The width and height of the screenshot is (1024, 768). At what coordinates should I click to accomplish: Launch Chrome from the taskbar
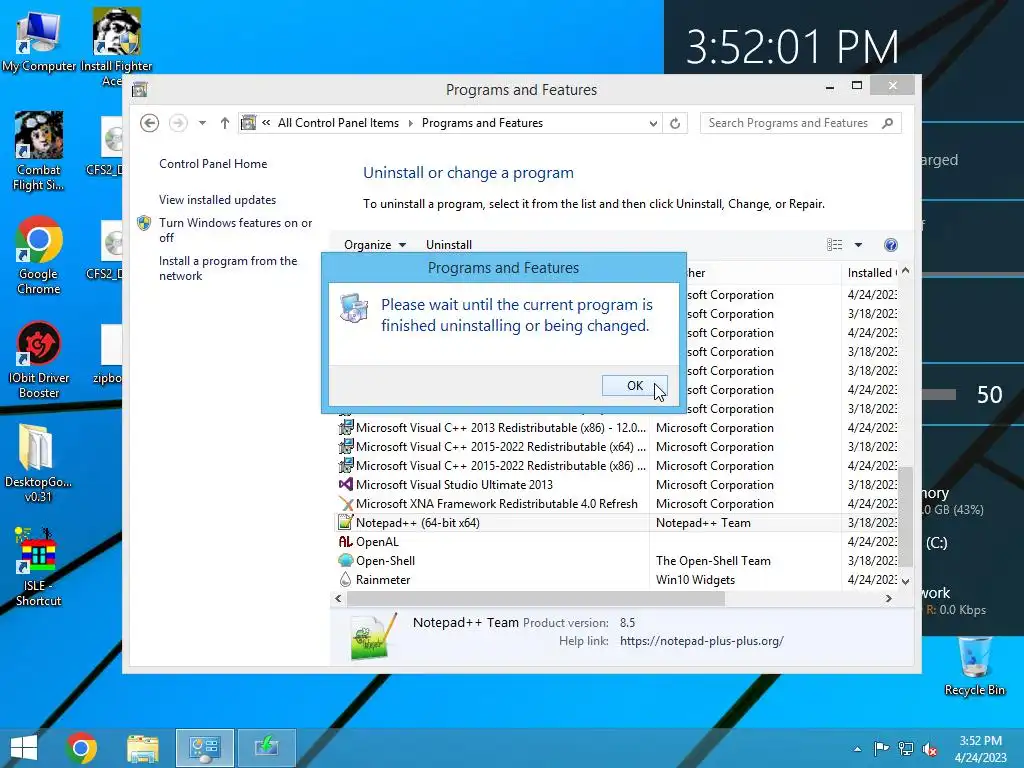(82, 748)
